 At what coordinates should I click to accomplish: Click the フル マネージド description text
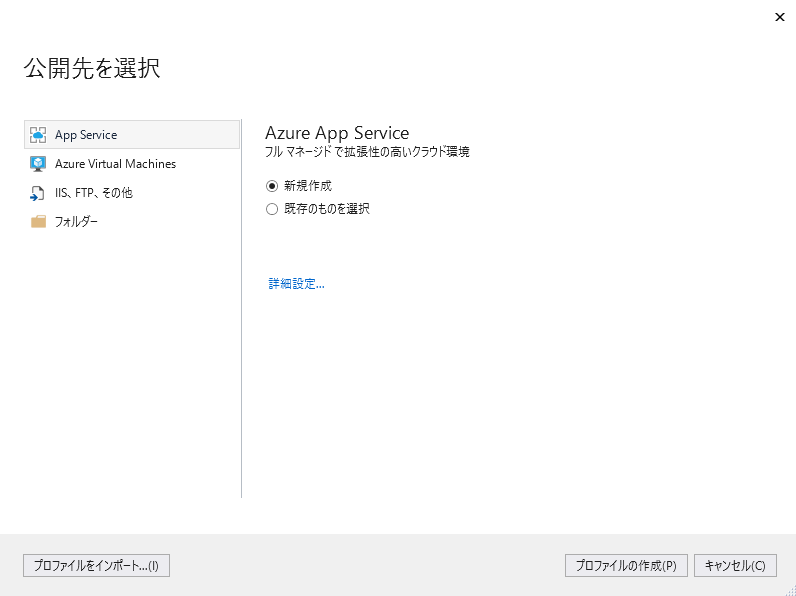367,153
